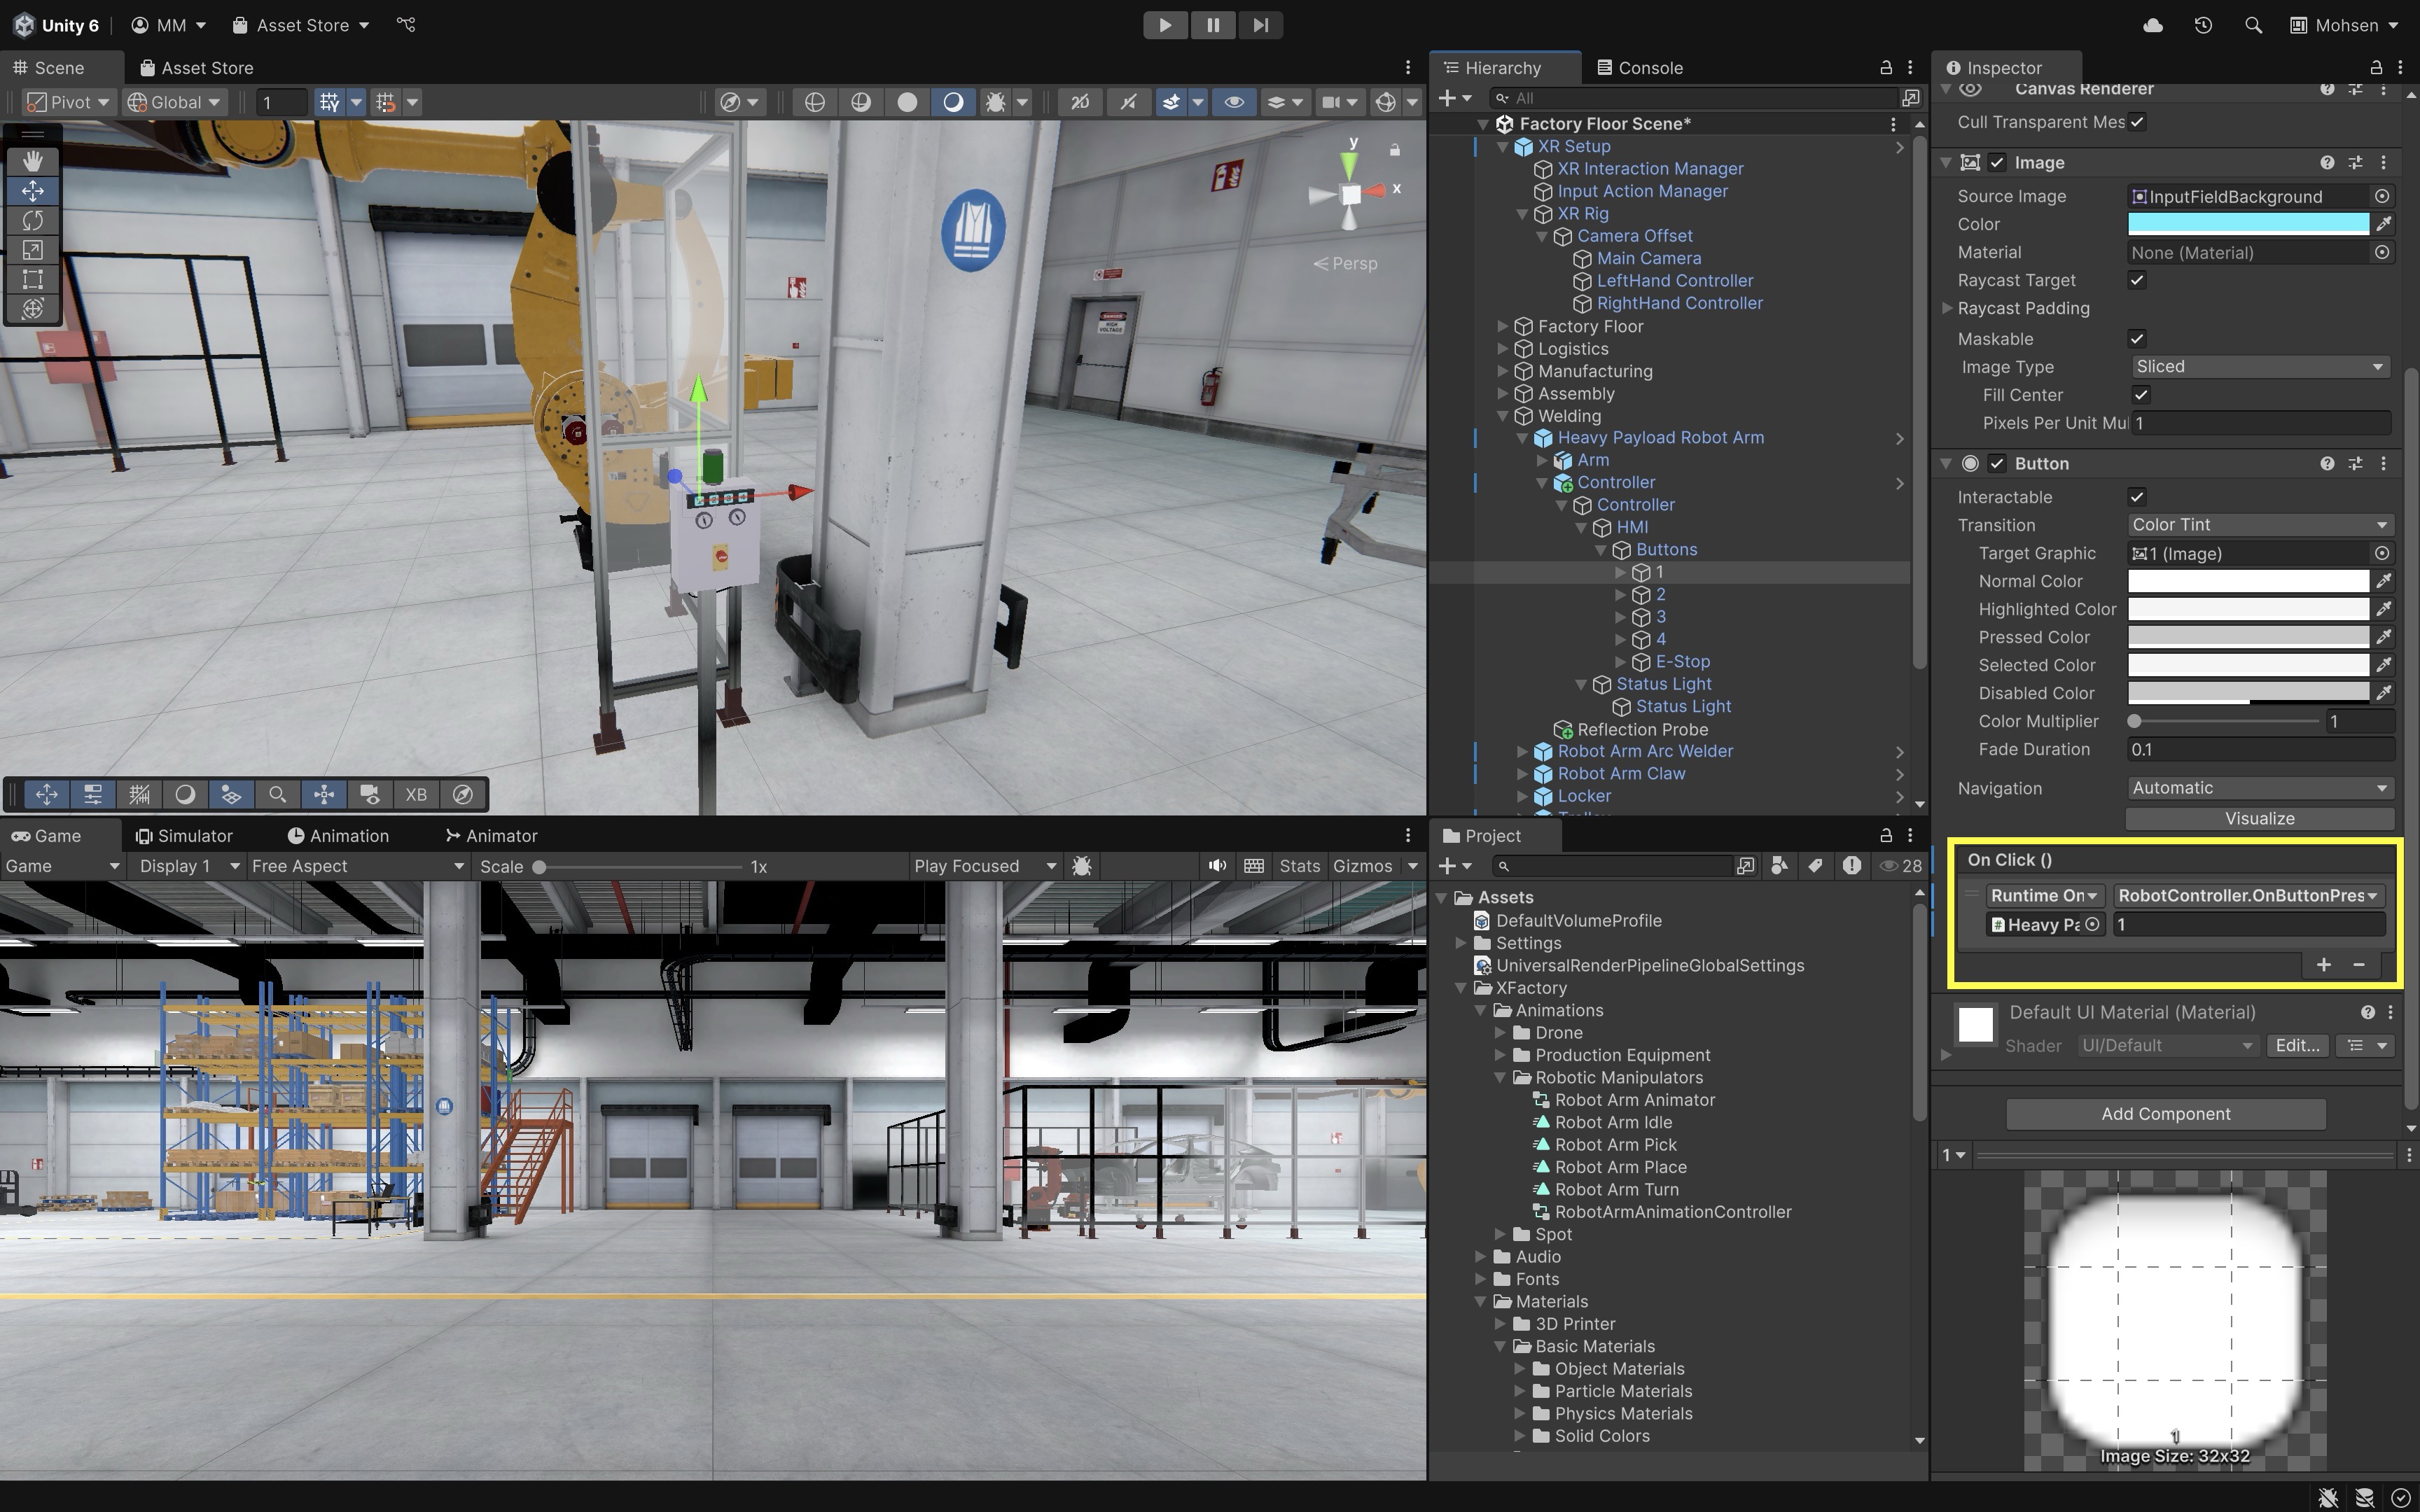
Task: Click the global search magnifier icon
Action: coord(2253,25)
